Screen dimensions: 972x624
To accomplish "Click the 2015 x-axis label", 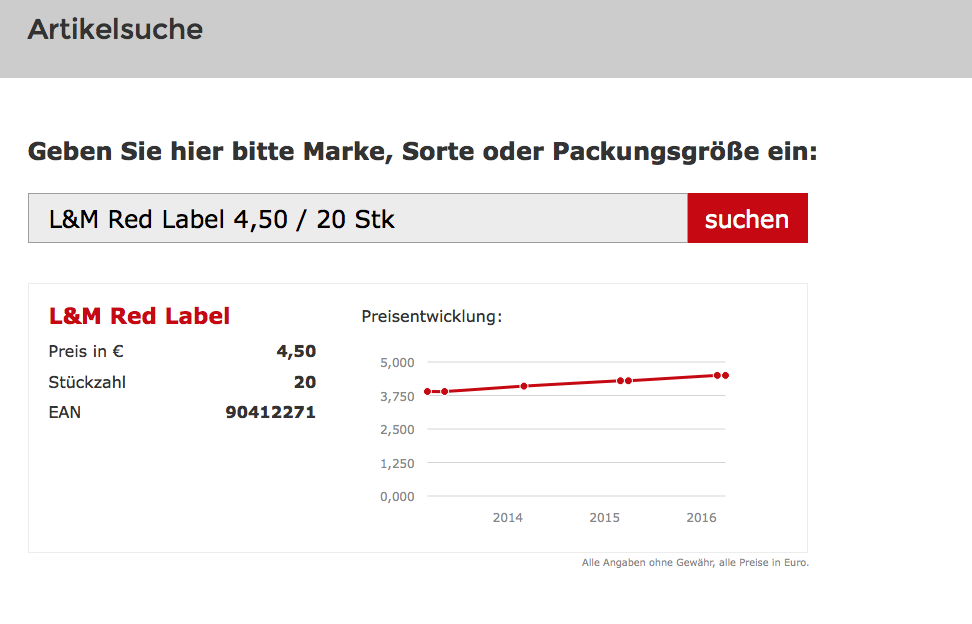I will (x=604, y=517).
